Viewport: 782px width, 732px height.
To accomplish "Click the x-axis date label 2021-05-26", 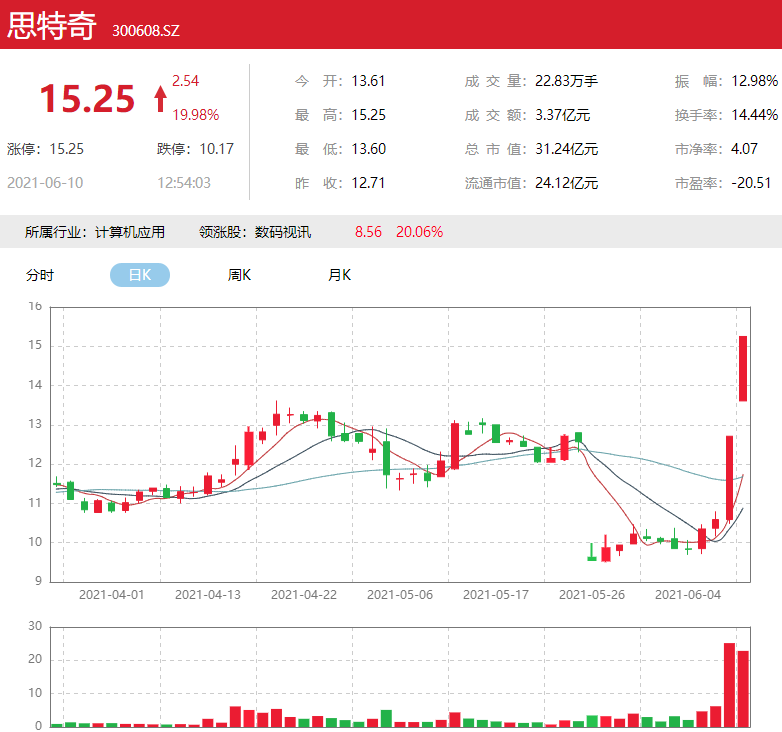I will tap(592, 595).
